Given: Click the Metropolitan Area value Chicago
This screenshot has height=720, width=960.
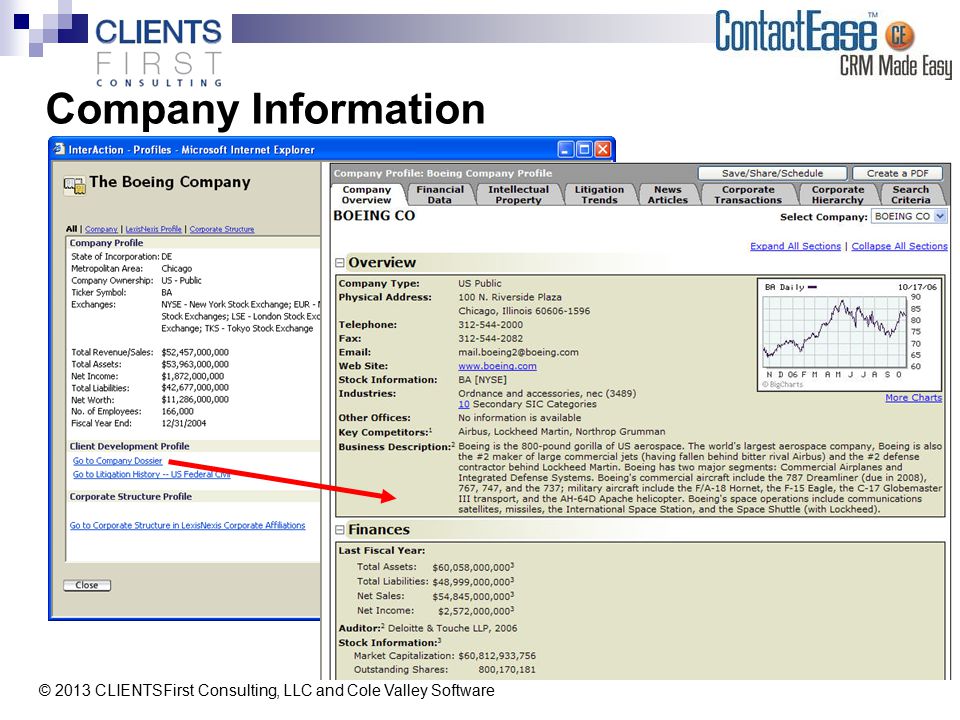Looking at the screenshot, I should click(x=176, y=268).
